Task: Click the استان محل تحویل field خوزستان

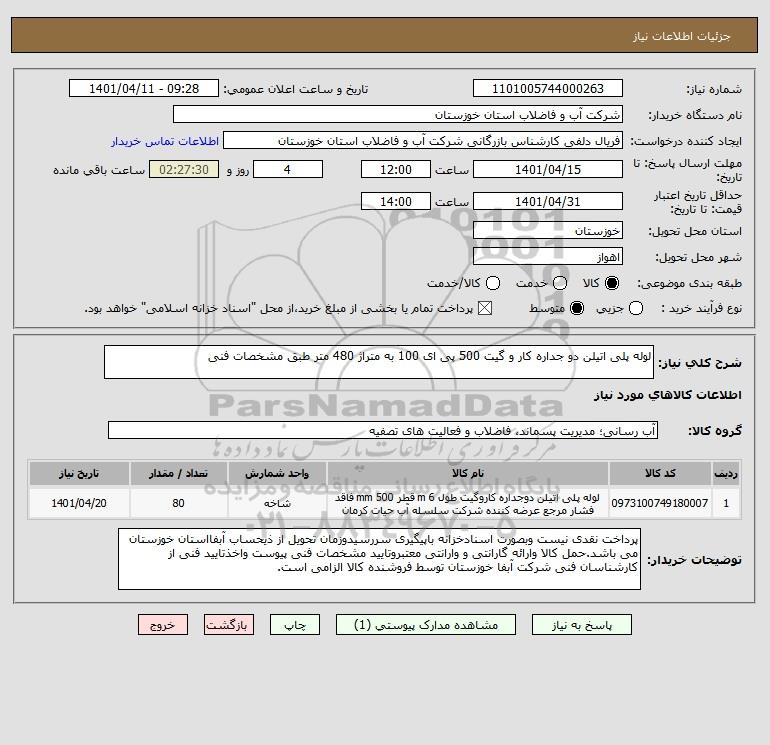Action: (x=548, y=230)
